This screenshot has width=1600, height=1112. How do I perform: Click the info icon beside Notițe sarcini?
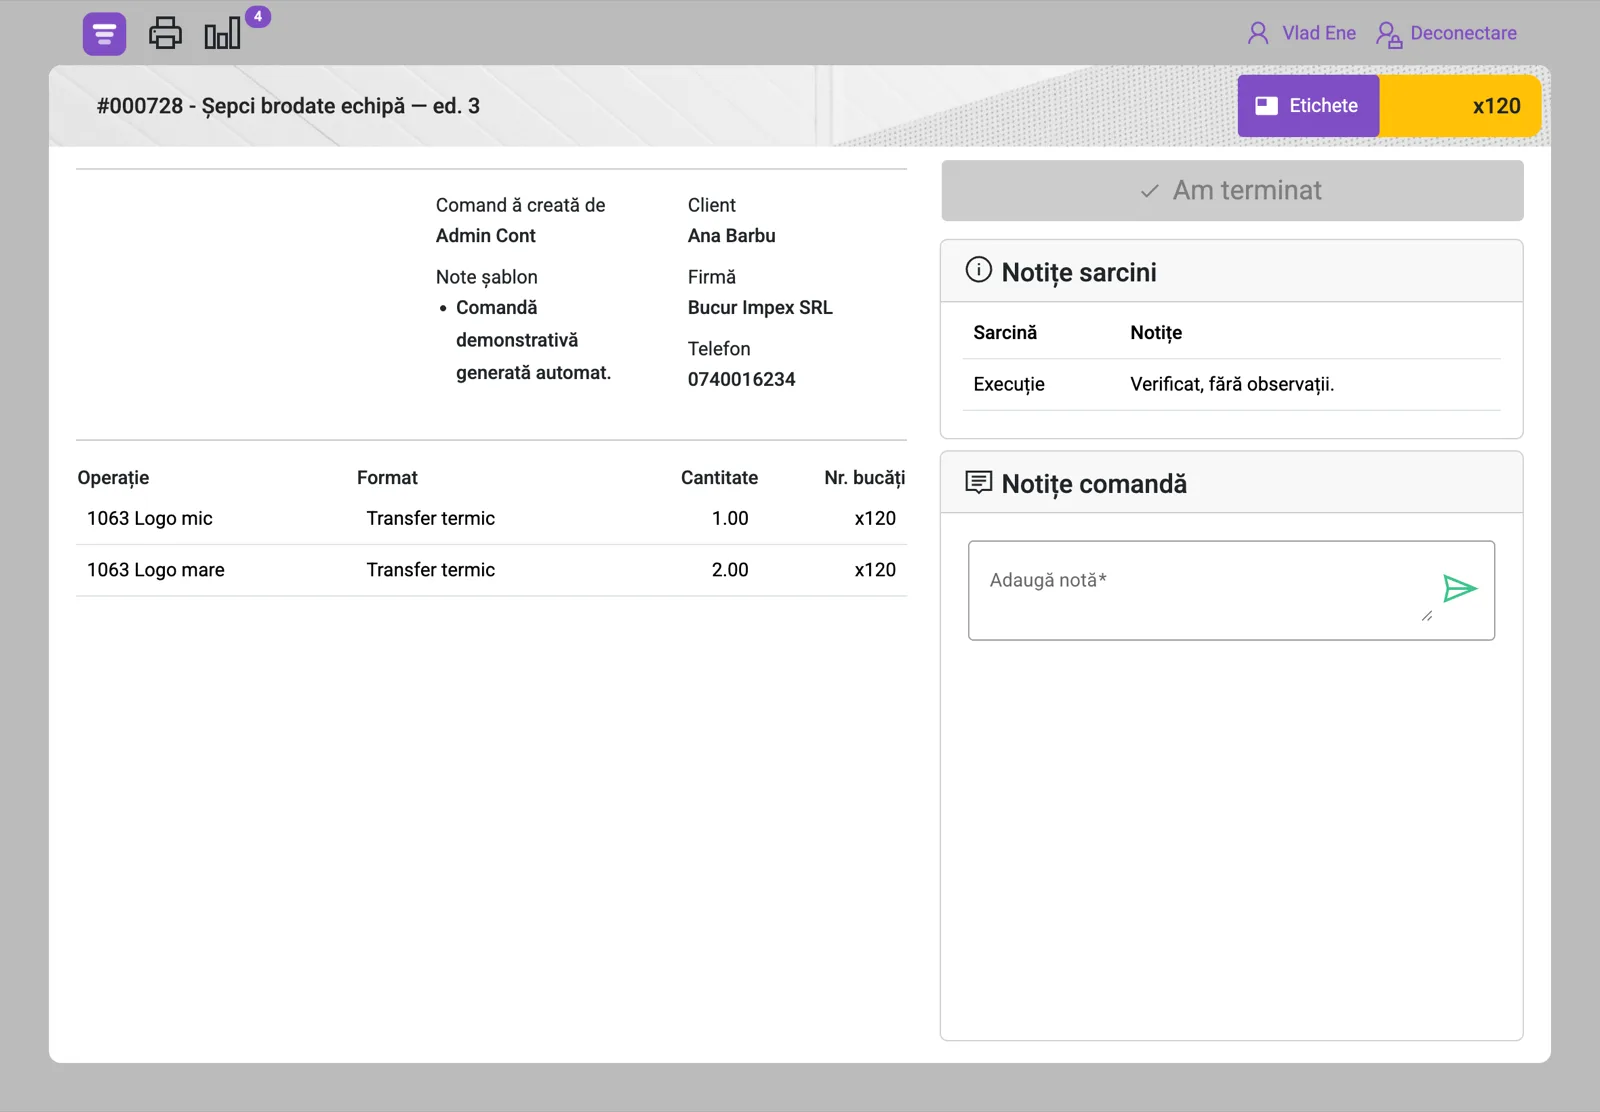pyautogui.click(x=978, y=270)
